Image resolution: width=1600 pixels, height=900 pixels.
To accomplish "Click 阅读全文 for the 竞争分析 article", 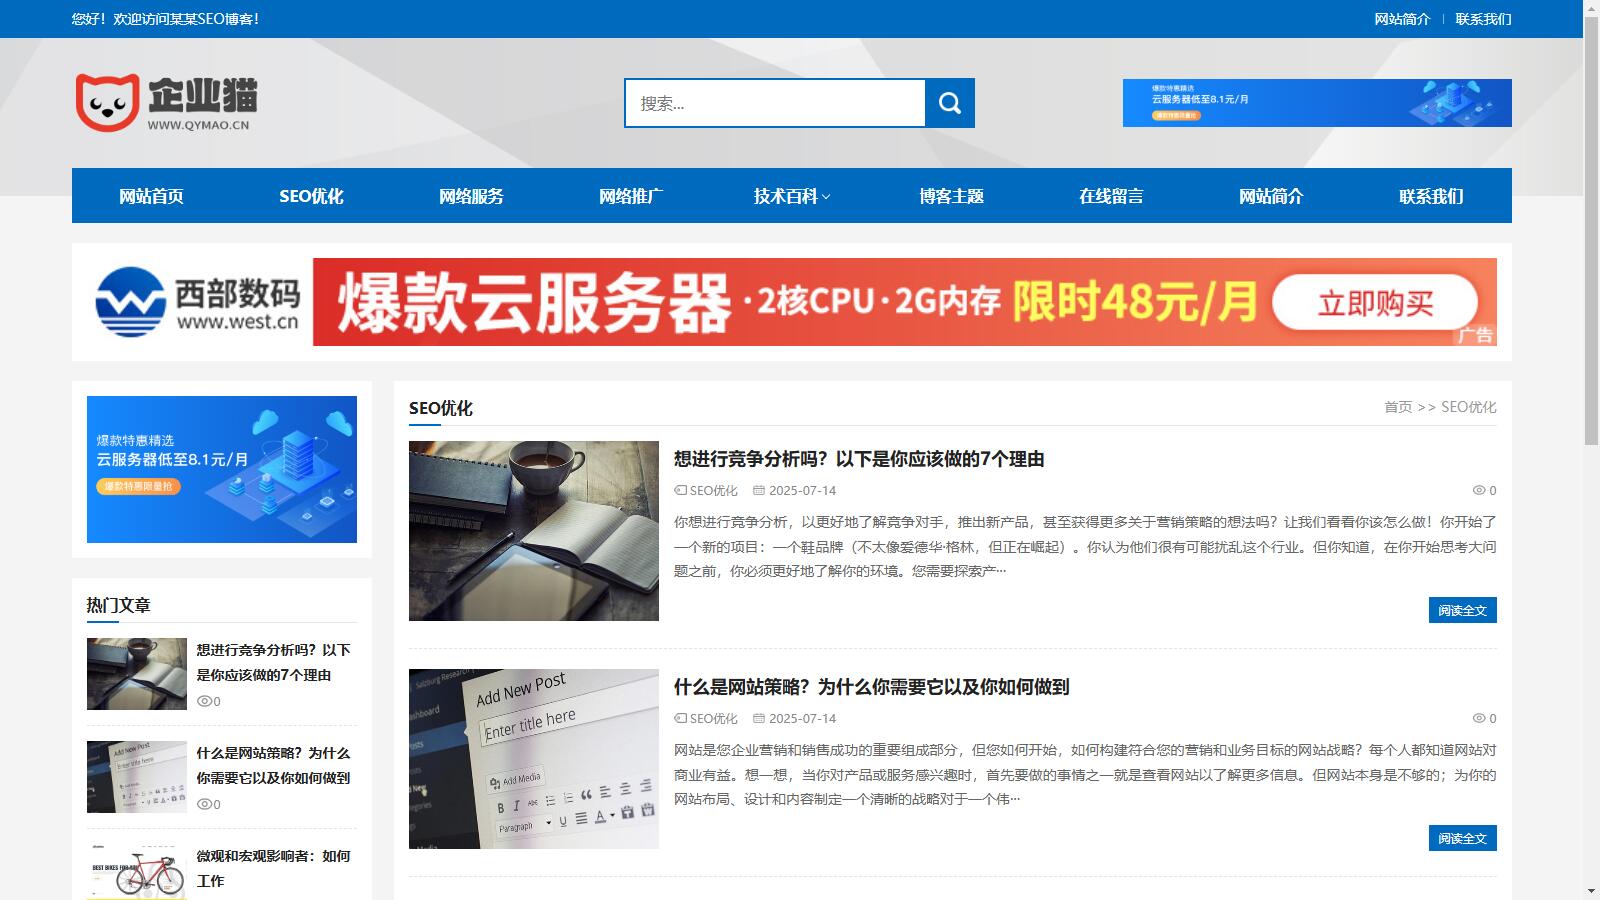I will point(1462,610).
